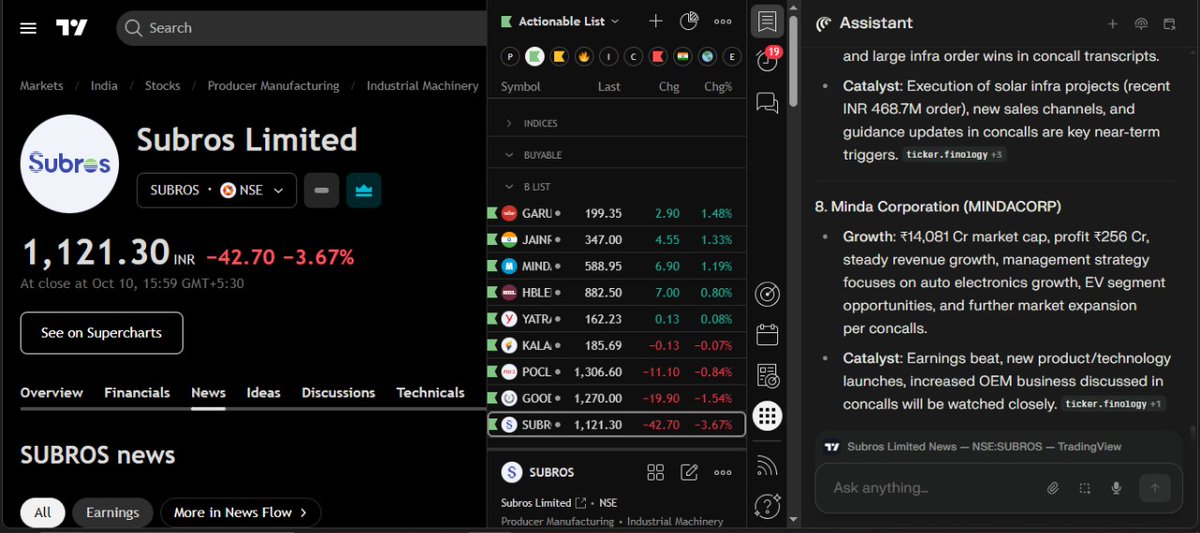
Task: Select the YATR row priced 162.23
Action: tap(616, 319)
